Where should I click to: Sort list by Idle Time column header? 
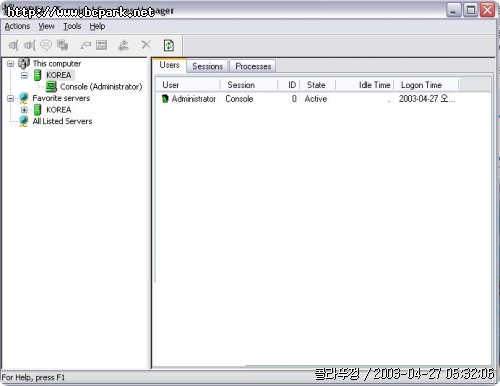[365, 85]
